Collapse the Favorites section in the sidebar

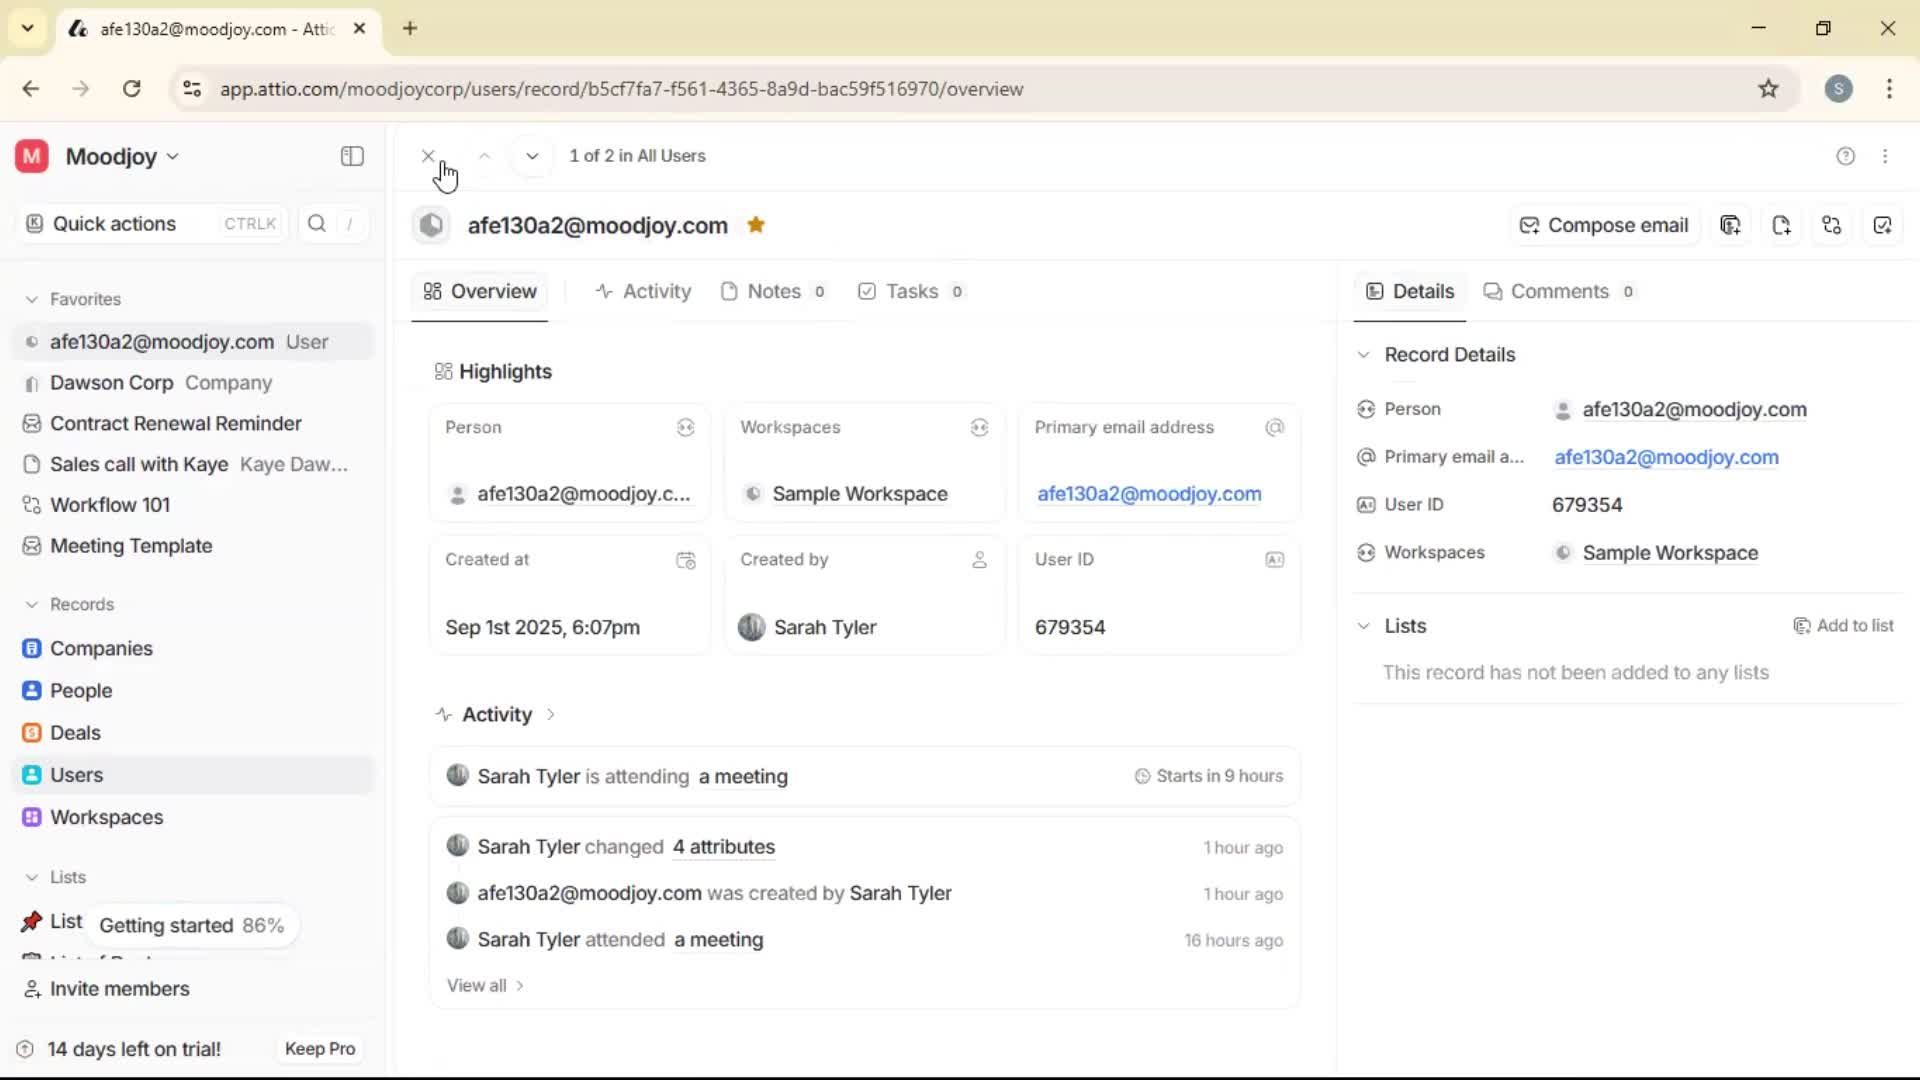tap(31, 298)
